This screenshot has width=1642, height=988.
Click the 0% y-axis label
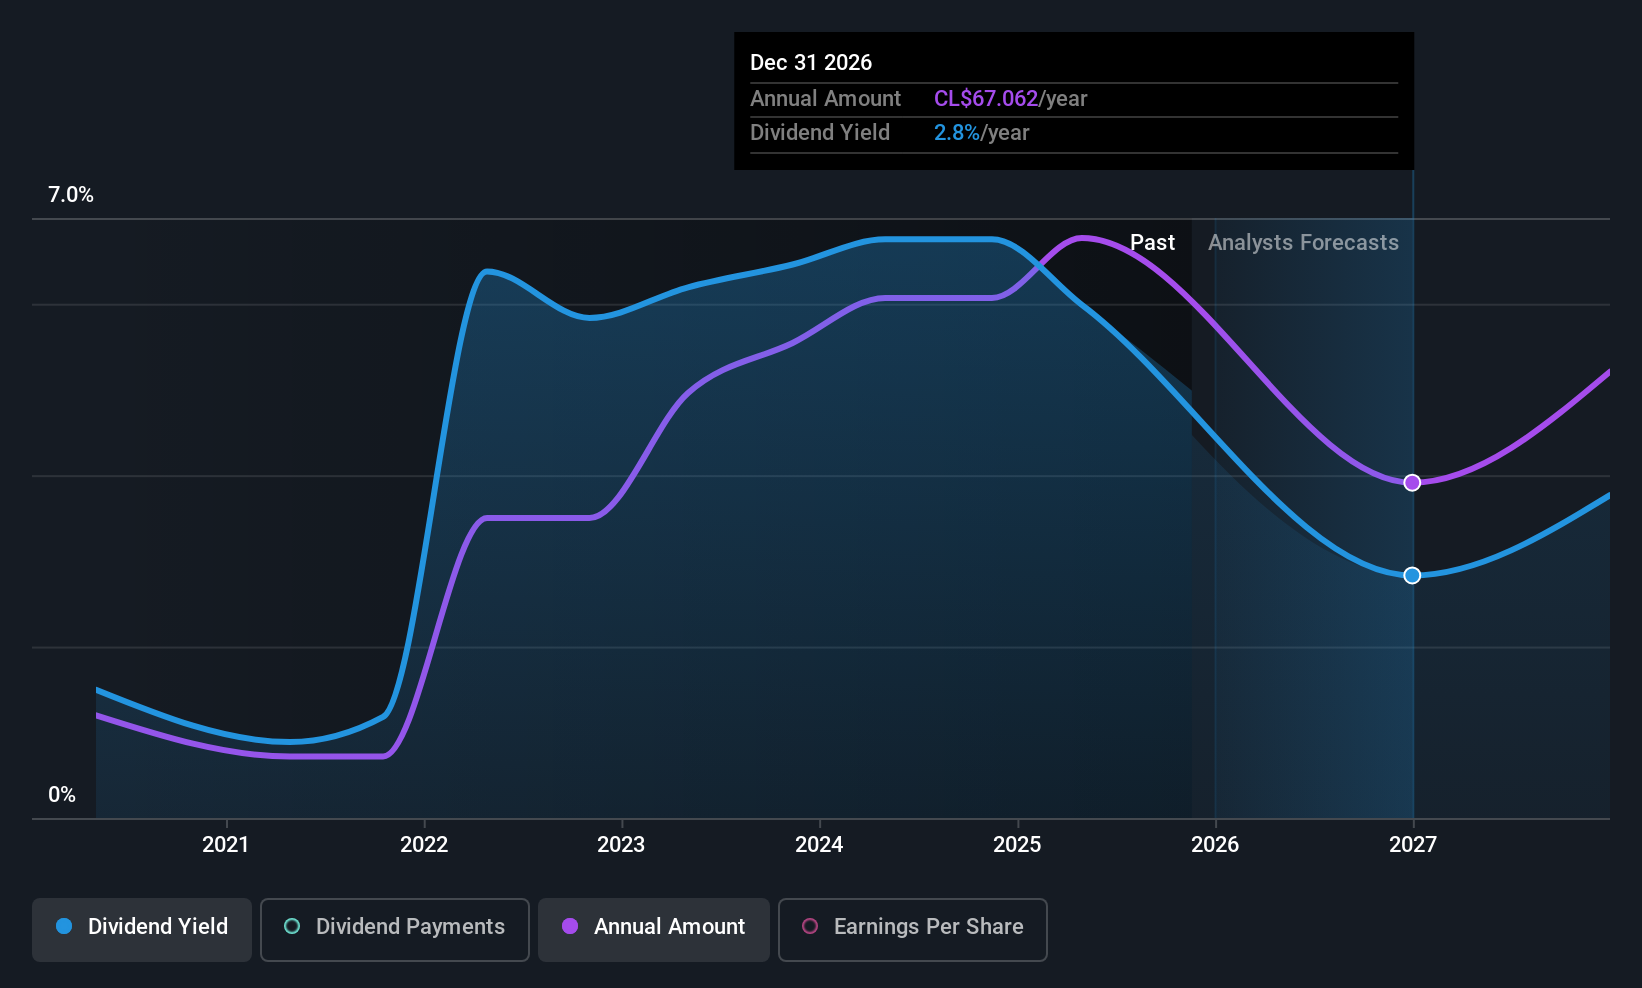pos(62,795)
